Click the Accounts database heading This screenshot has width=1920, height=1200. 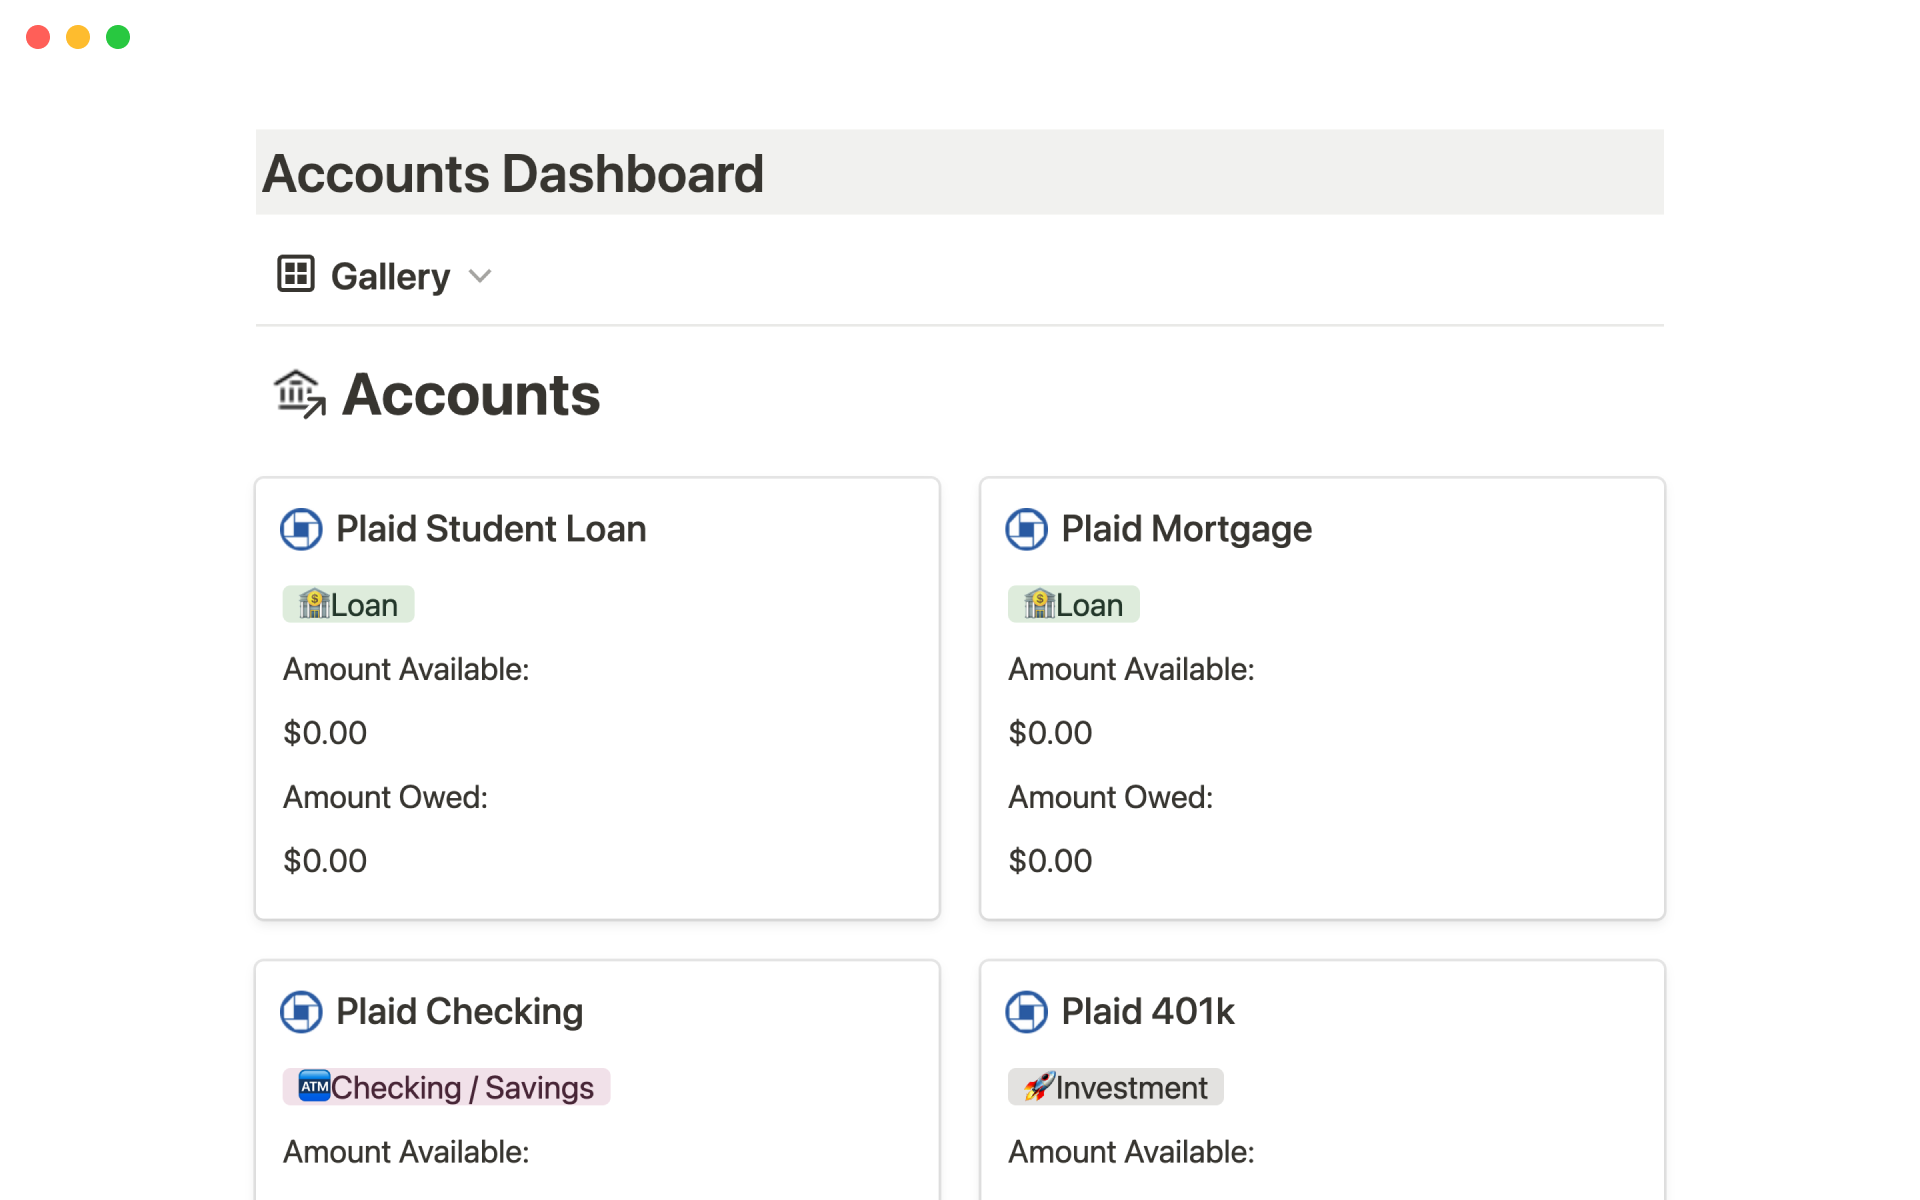click(x=470, y=395)
